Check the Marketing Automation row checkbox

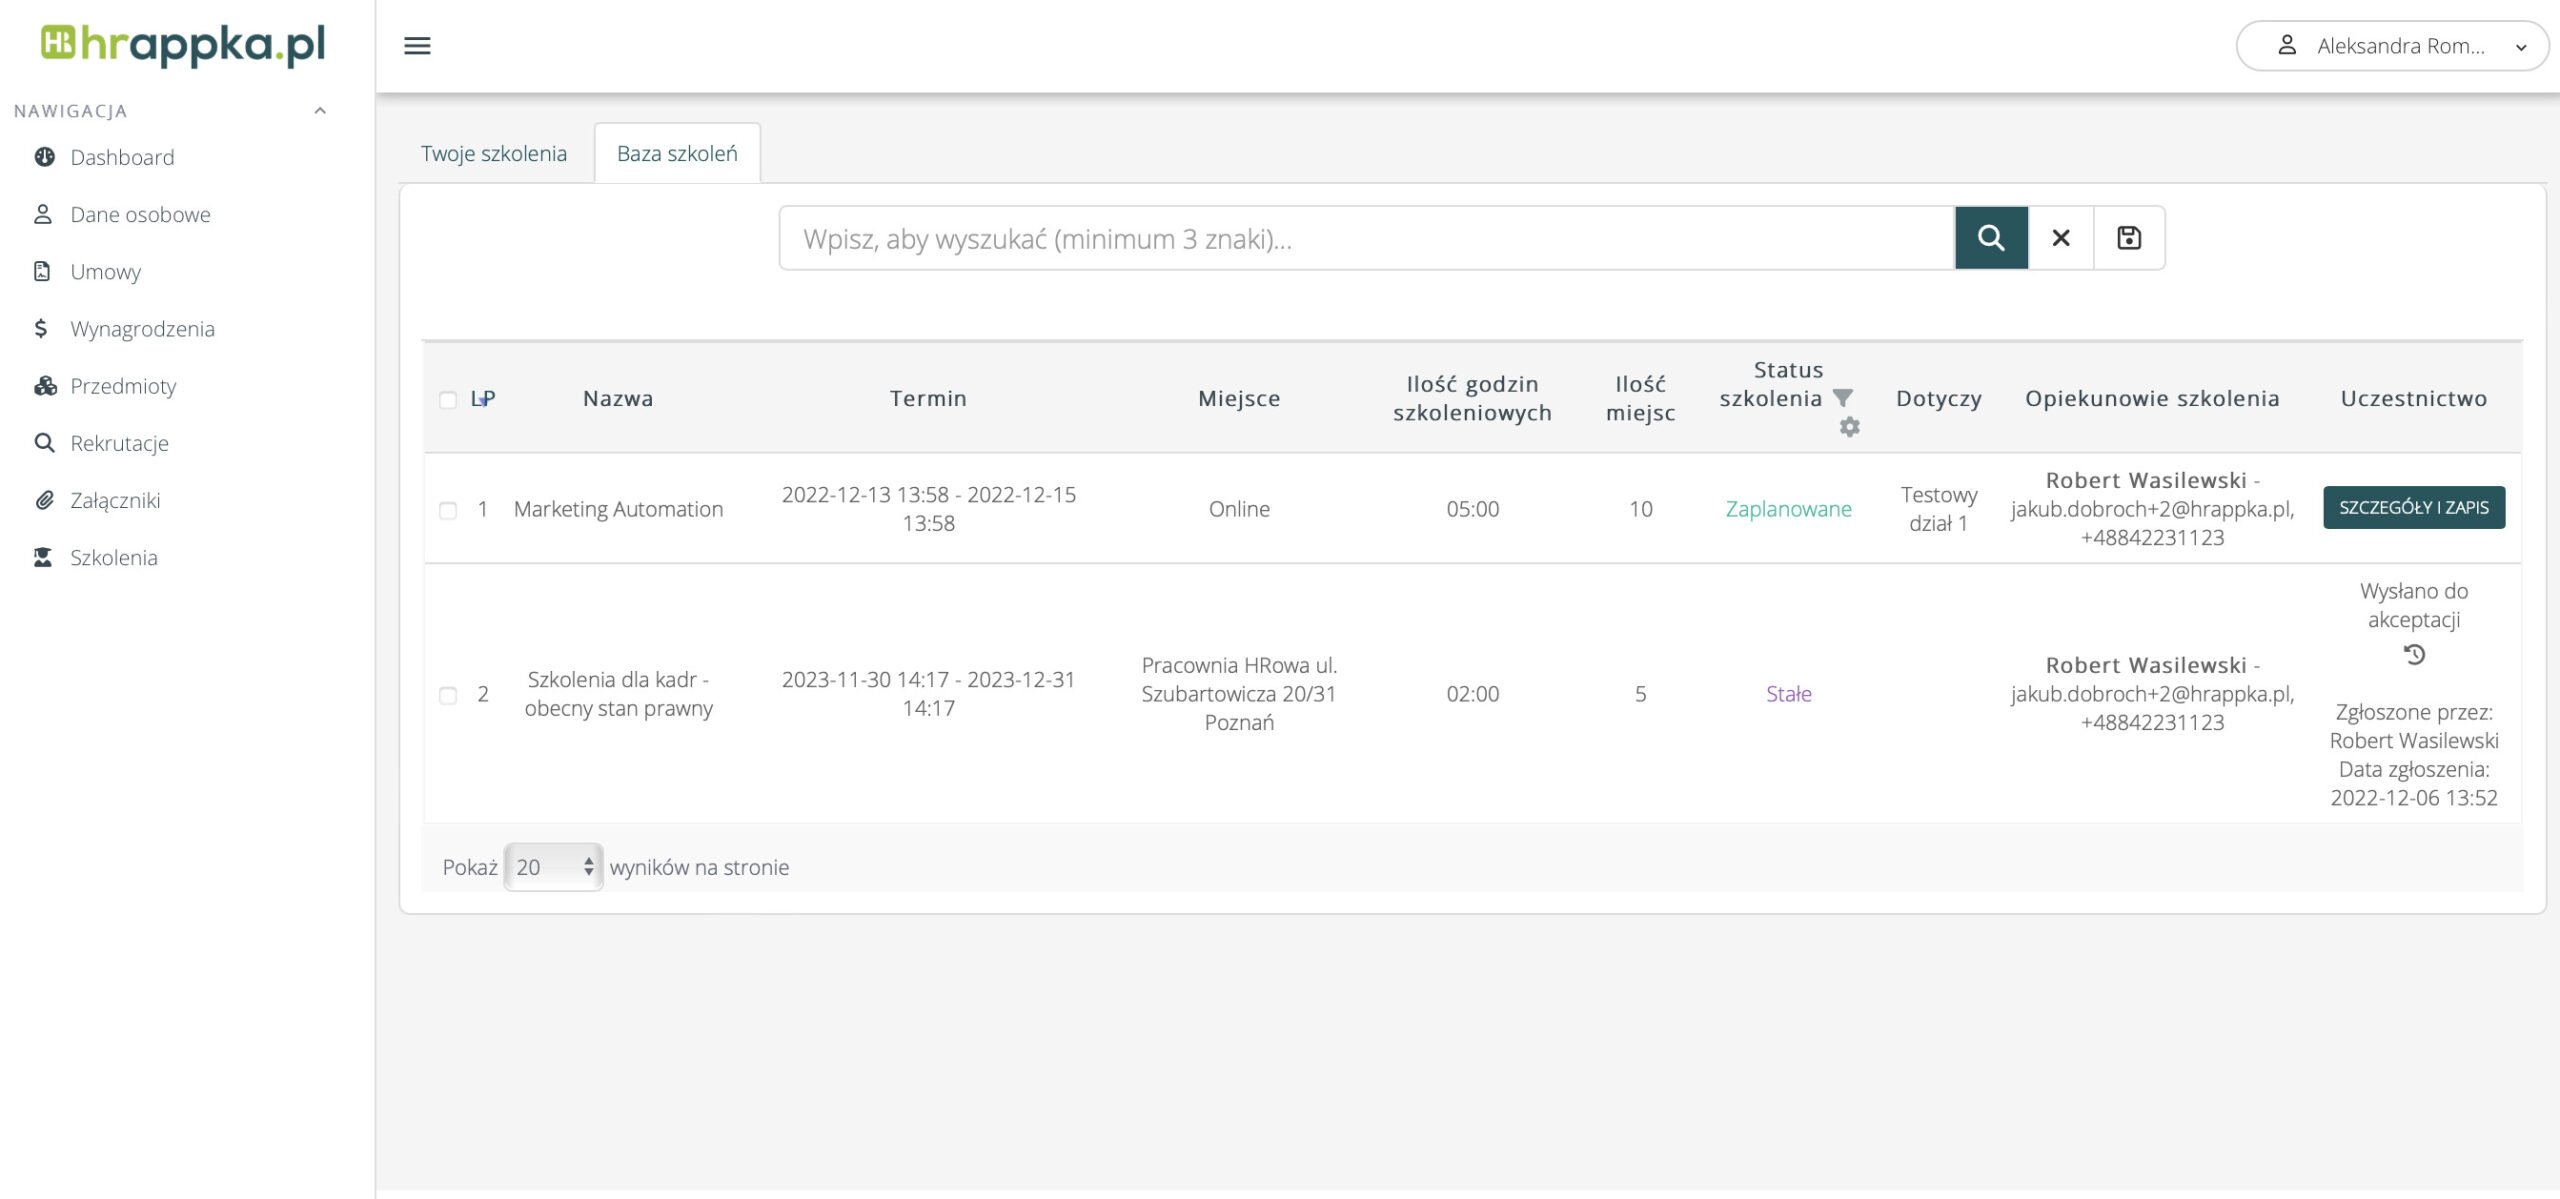pyautogui.click(x=448, y=510)
